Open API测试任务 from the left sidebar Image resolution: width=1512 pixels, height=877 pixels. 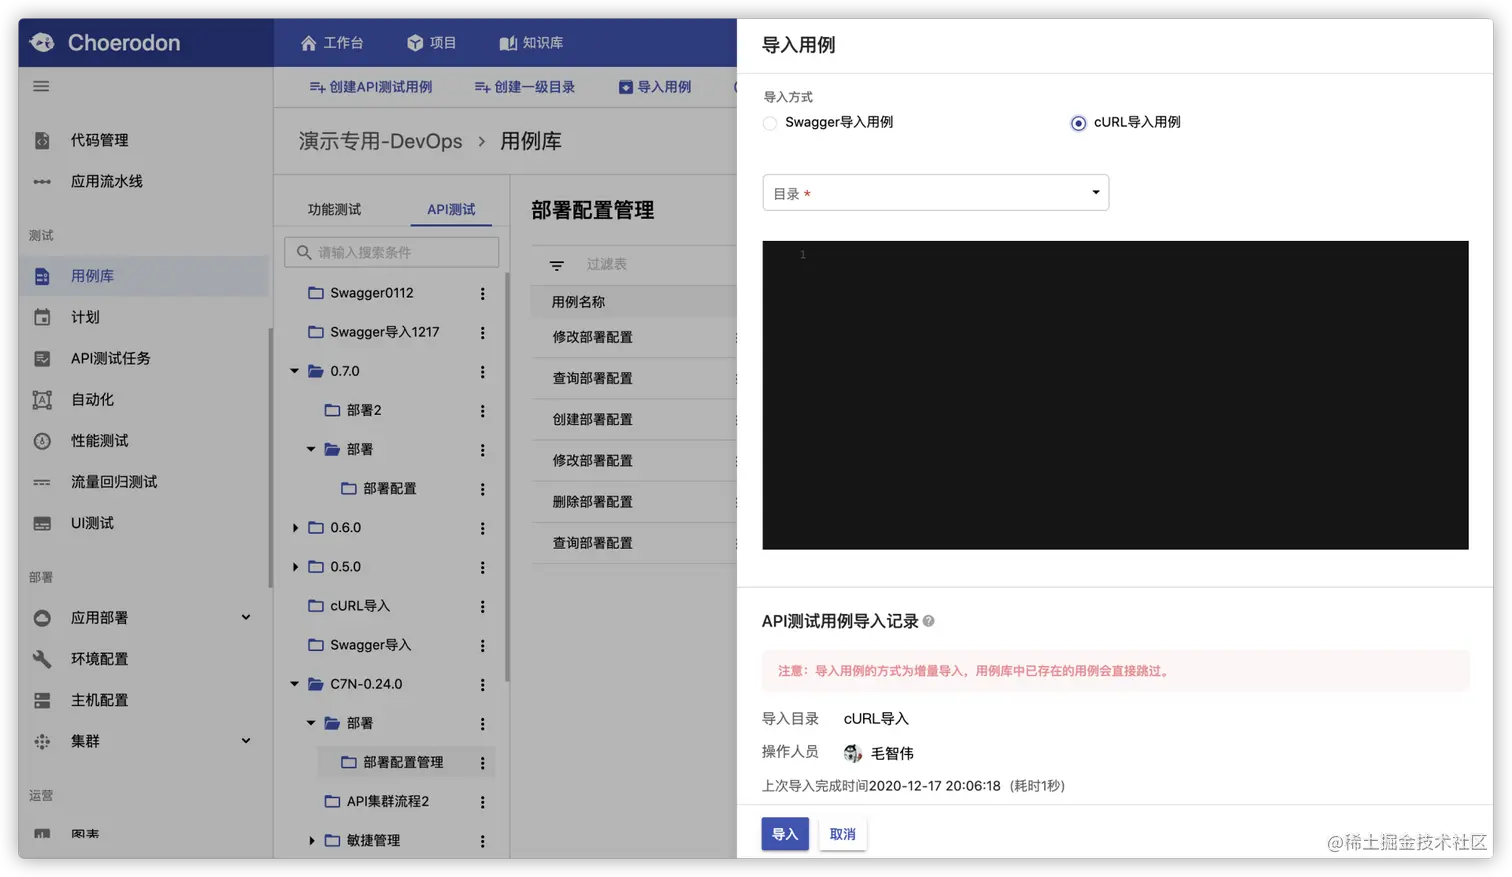click(x=43, y=357)
